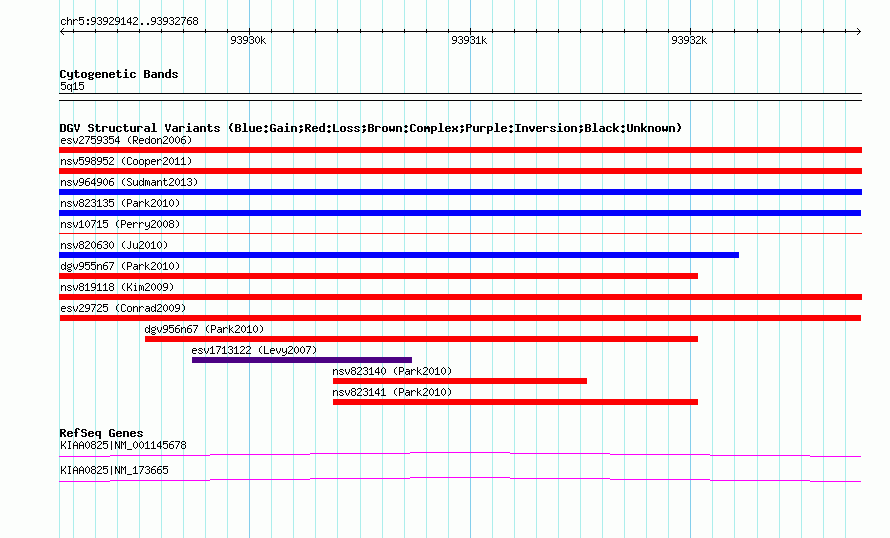This screenshot has width=890, height=538.
Task: Click the magenta line for NM_001145678
Action: 460,453
